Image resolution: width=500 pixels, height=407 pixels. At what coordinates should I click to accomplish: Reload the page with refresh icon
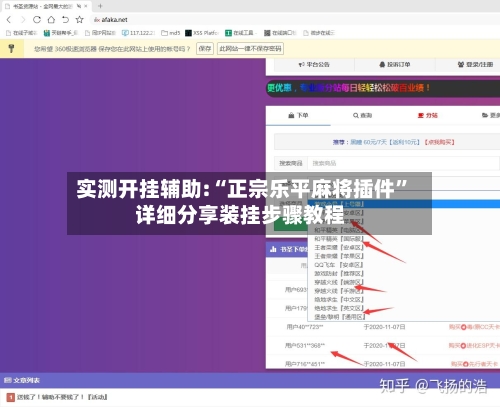tap(37, 20)
